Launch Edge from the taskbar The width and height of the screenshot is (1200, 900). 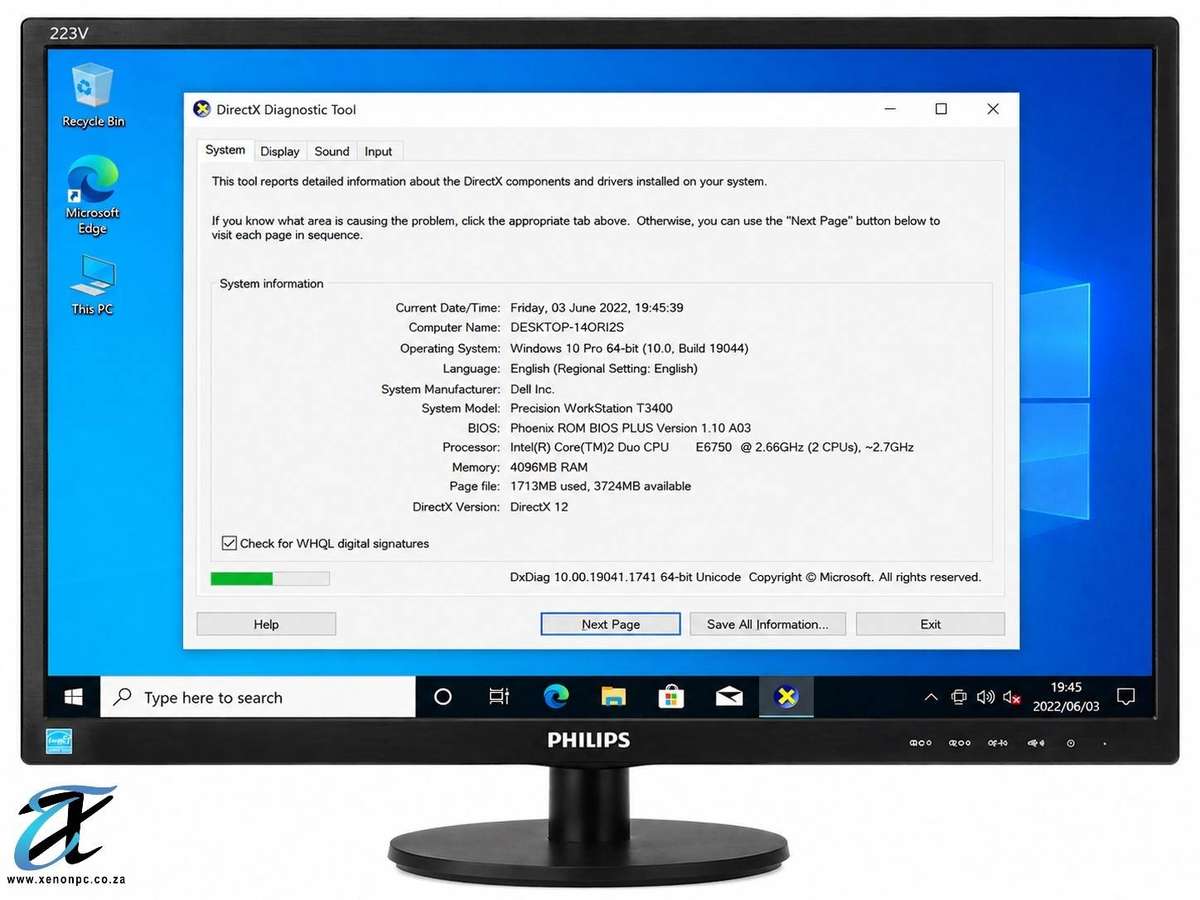[x=556, y=697]
